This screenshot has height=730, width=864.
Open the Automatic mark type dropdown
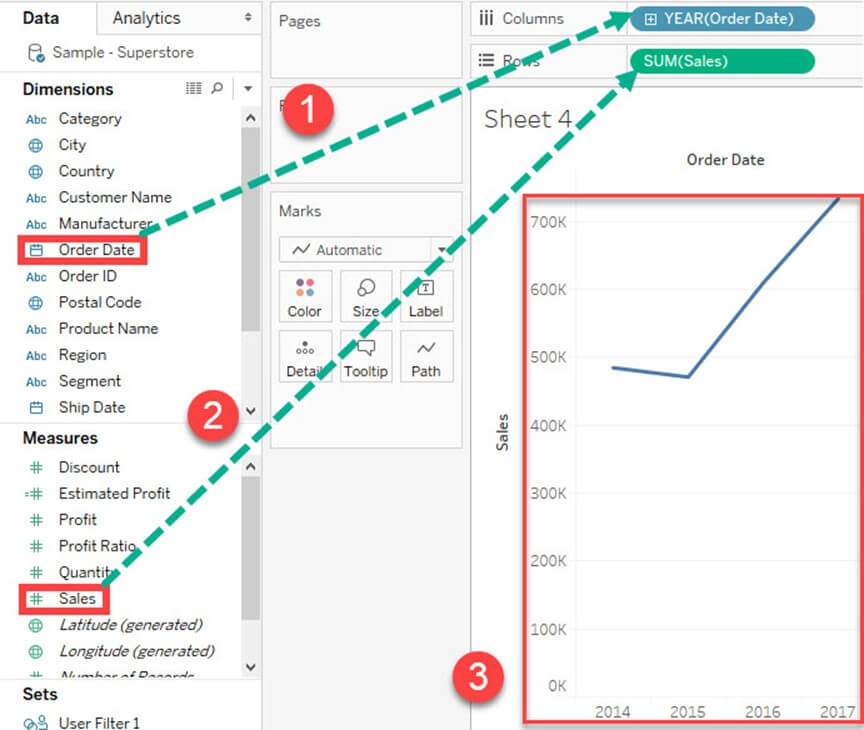(441, 250)
